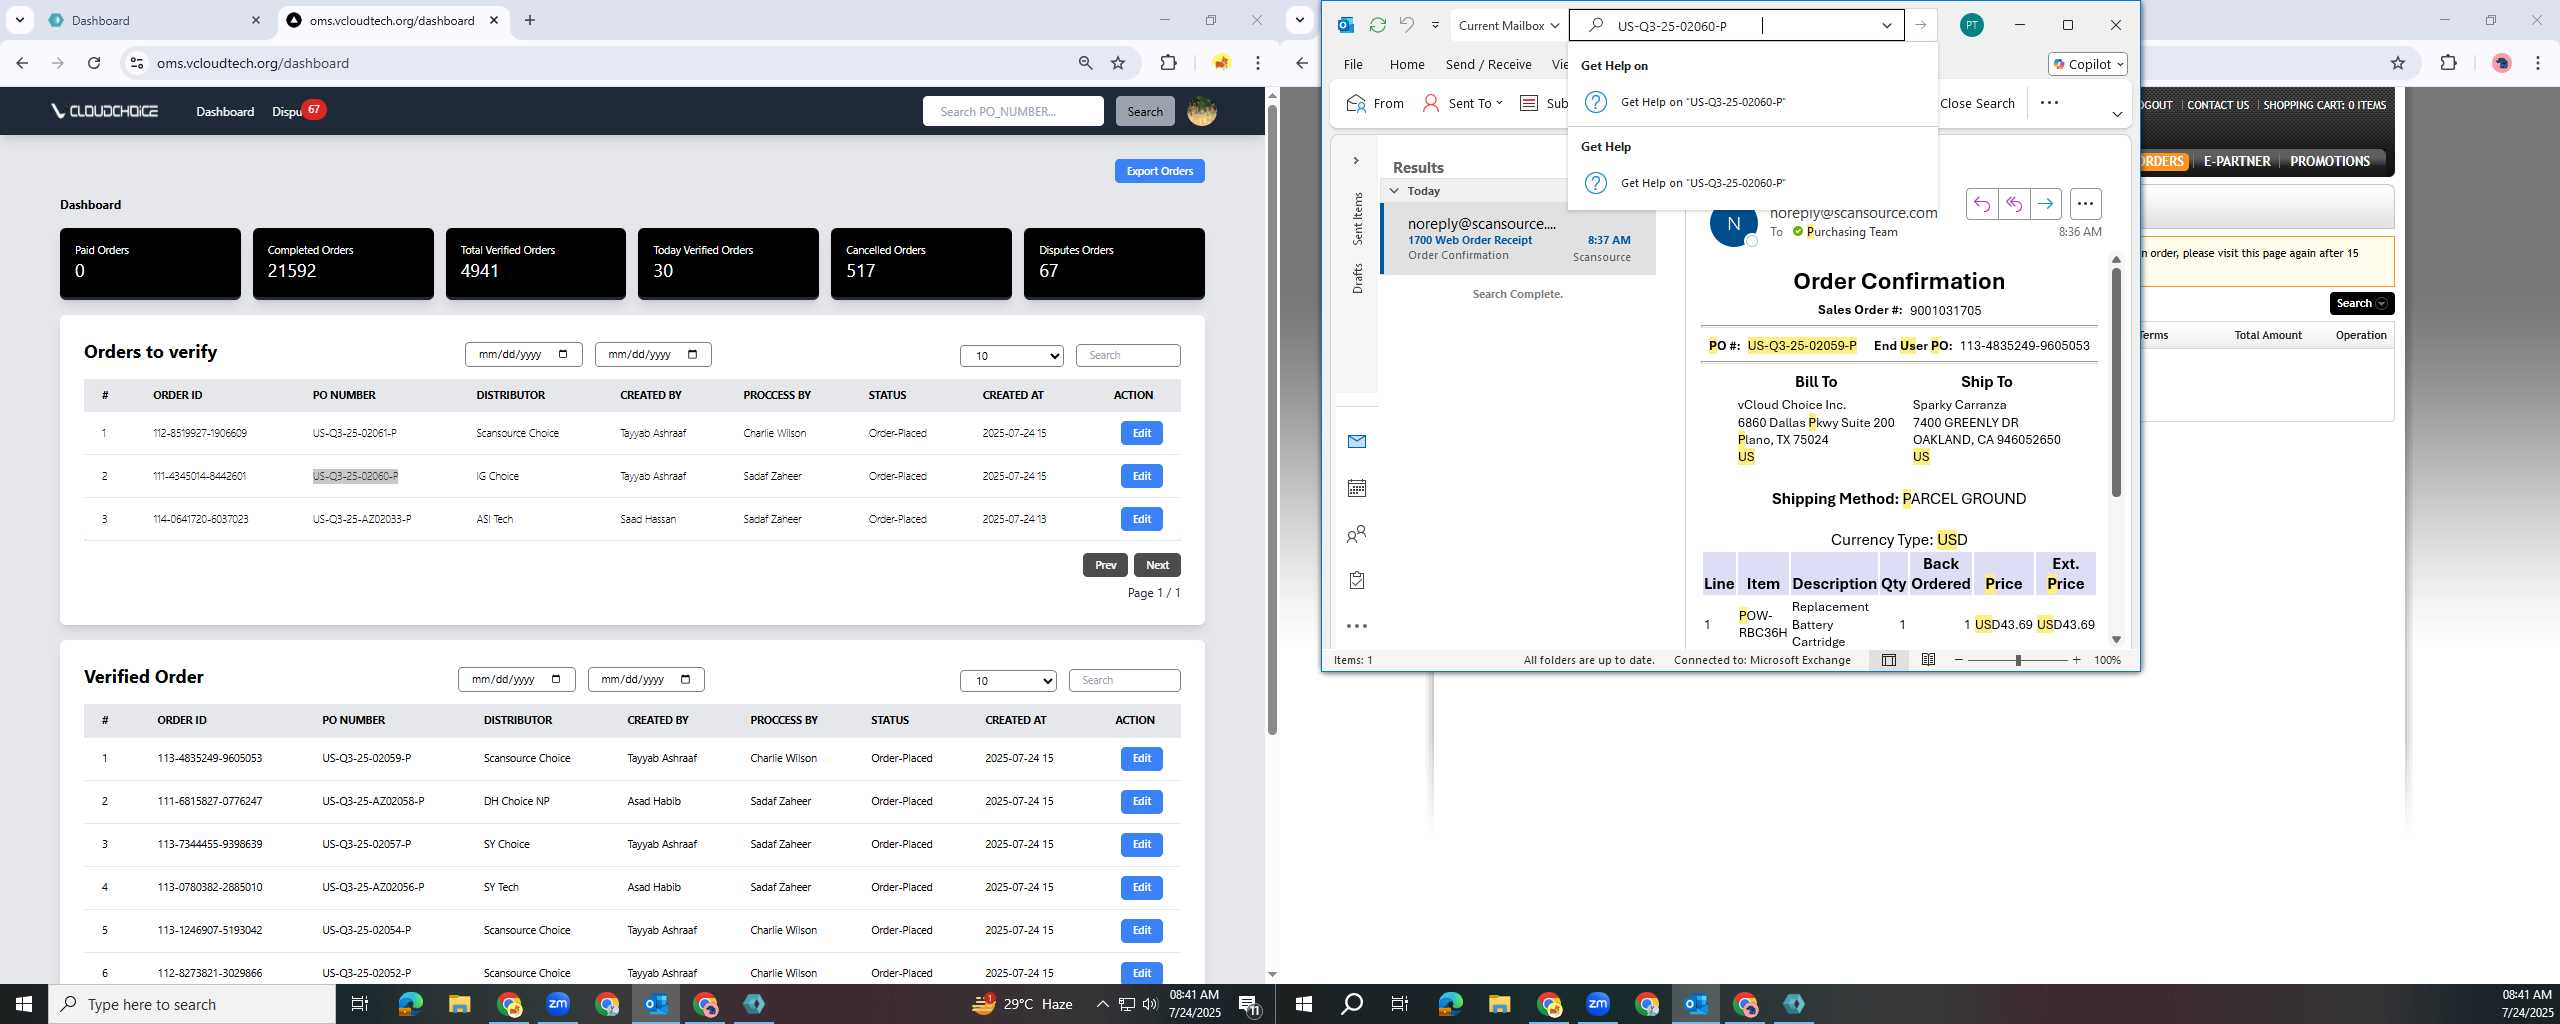Viewport: 2560px width, 1024px height.
Task: Open more message actions ellipsis
Action: [x=2085, y=204]
